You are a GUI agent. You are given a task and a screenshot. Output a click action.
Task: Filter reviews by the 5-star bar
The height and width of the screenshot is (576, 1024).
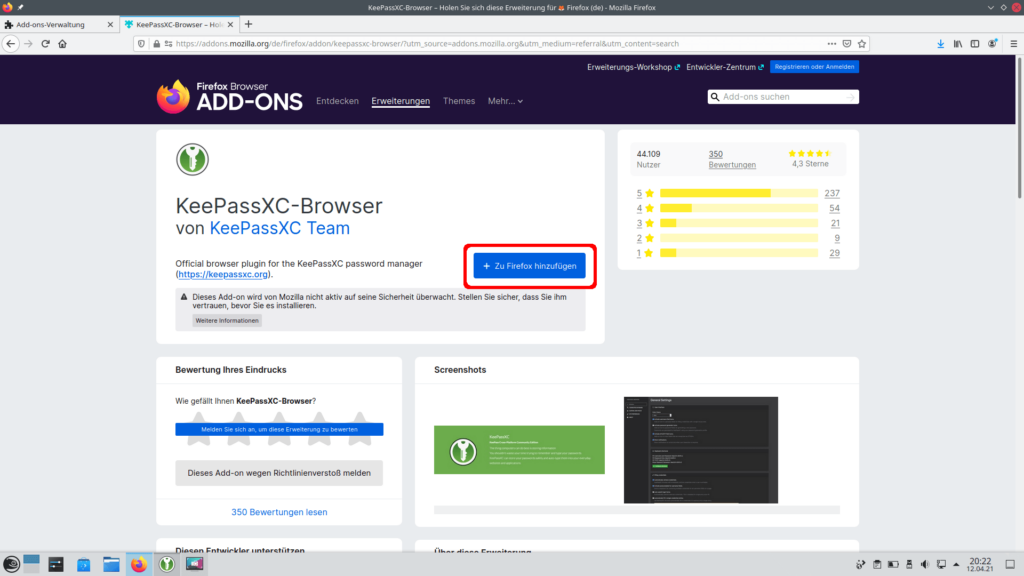(x=739, y=193)
